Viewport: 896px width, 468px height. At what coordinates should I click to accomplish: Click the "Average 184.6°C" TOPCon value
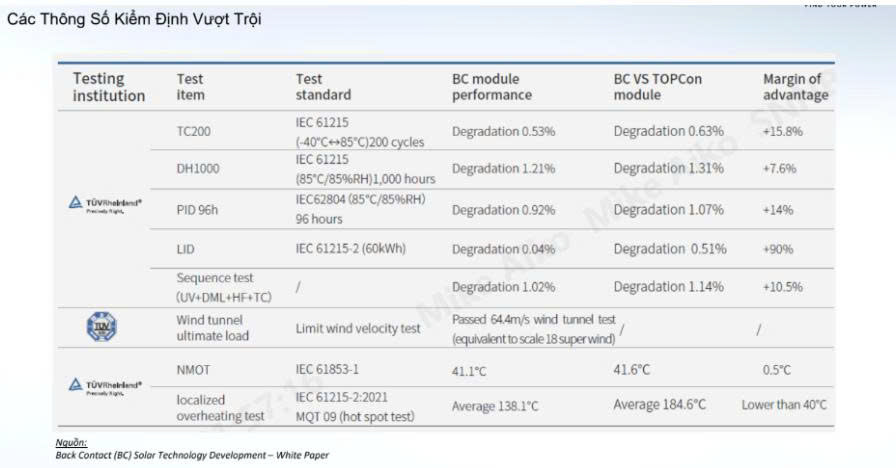tap(659, 405)
